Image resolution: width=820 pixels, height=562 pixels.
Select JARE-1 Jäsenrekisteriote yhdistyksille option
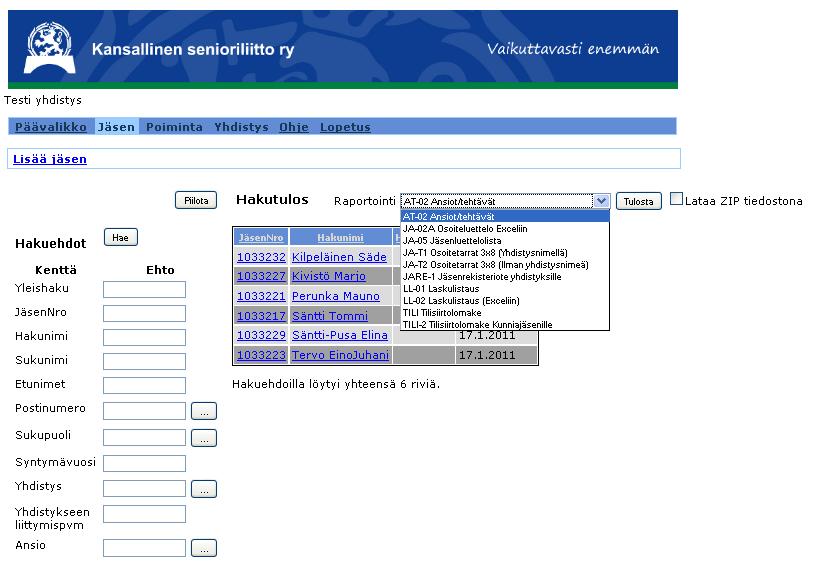505,277
